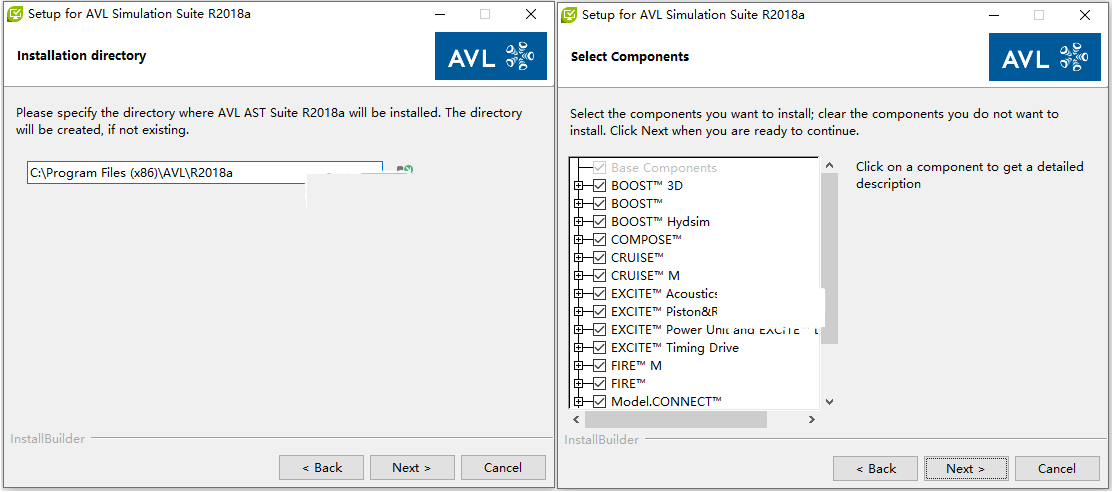Minimize the Installation directory window

[439, 14]
